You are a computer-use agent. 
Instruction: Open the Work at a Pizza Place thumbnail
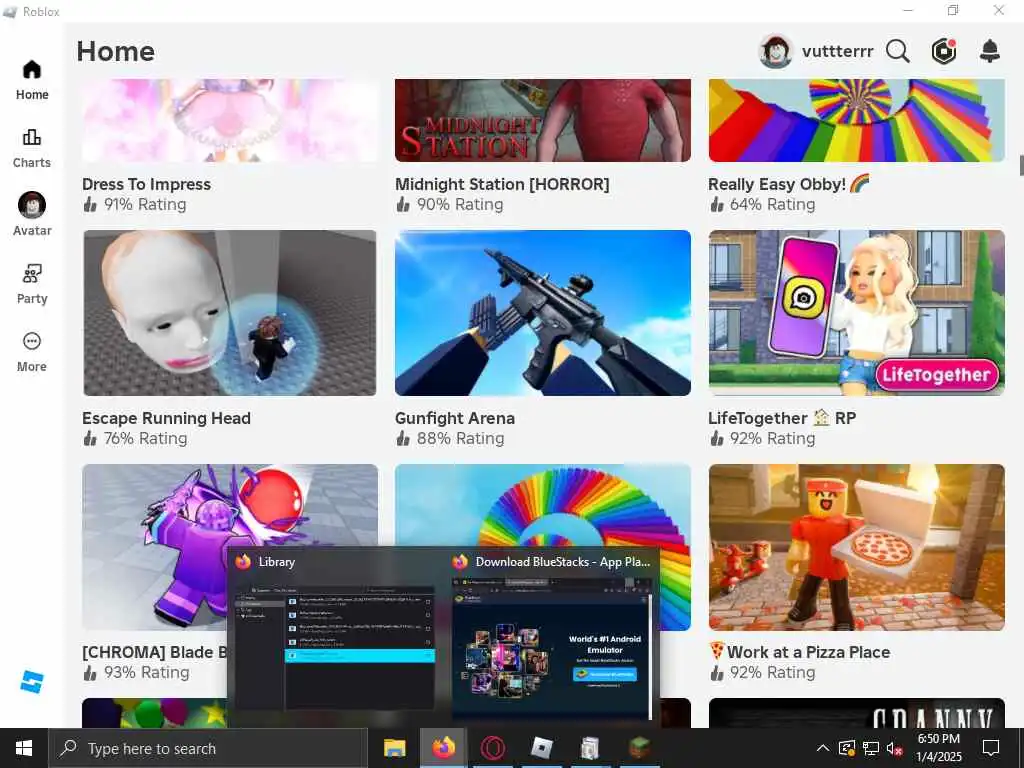tap(857, 547)
